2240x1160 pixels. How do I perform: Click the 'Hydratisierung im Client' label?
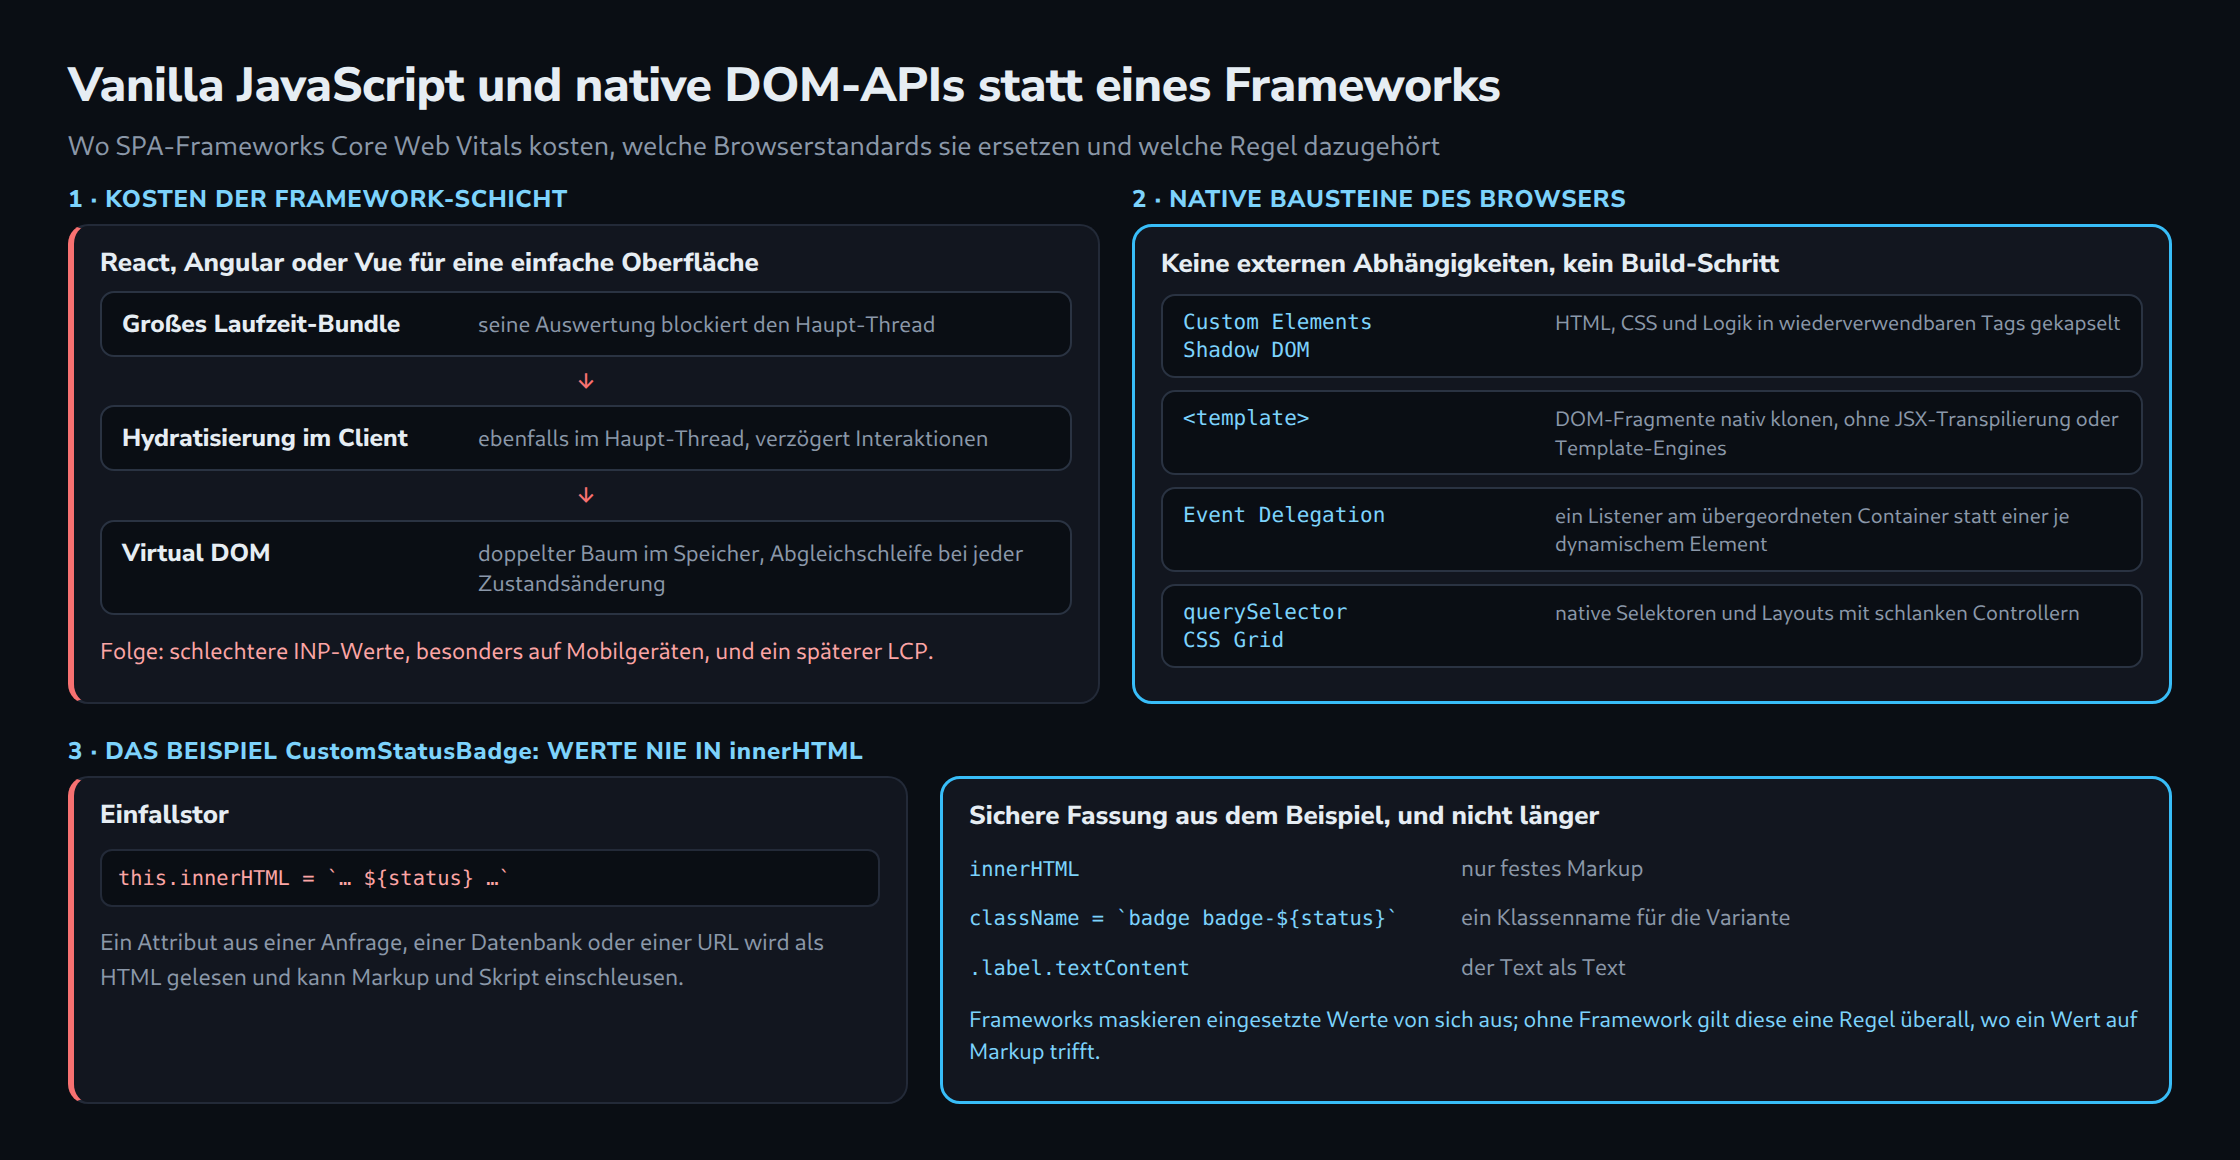click(x=265, y=438)
